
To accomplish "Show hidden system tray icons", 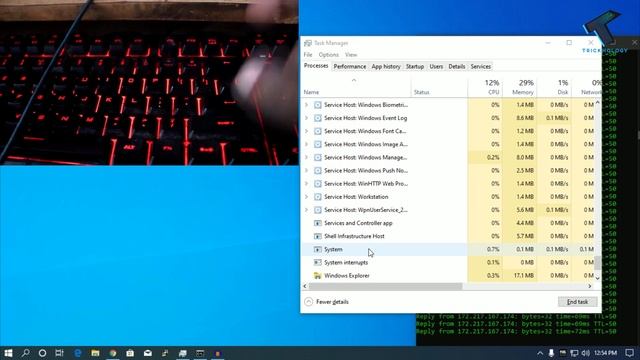I will pos(540,353).
